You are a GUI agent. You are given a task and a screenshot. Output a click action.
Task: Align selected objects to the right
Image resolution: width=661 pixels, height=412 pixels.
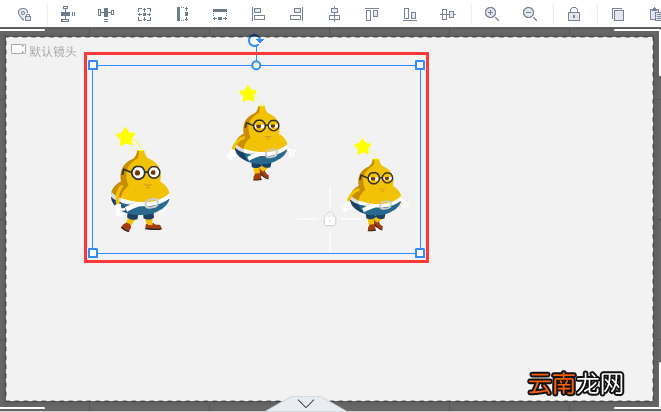coord(296,14)
